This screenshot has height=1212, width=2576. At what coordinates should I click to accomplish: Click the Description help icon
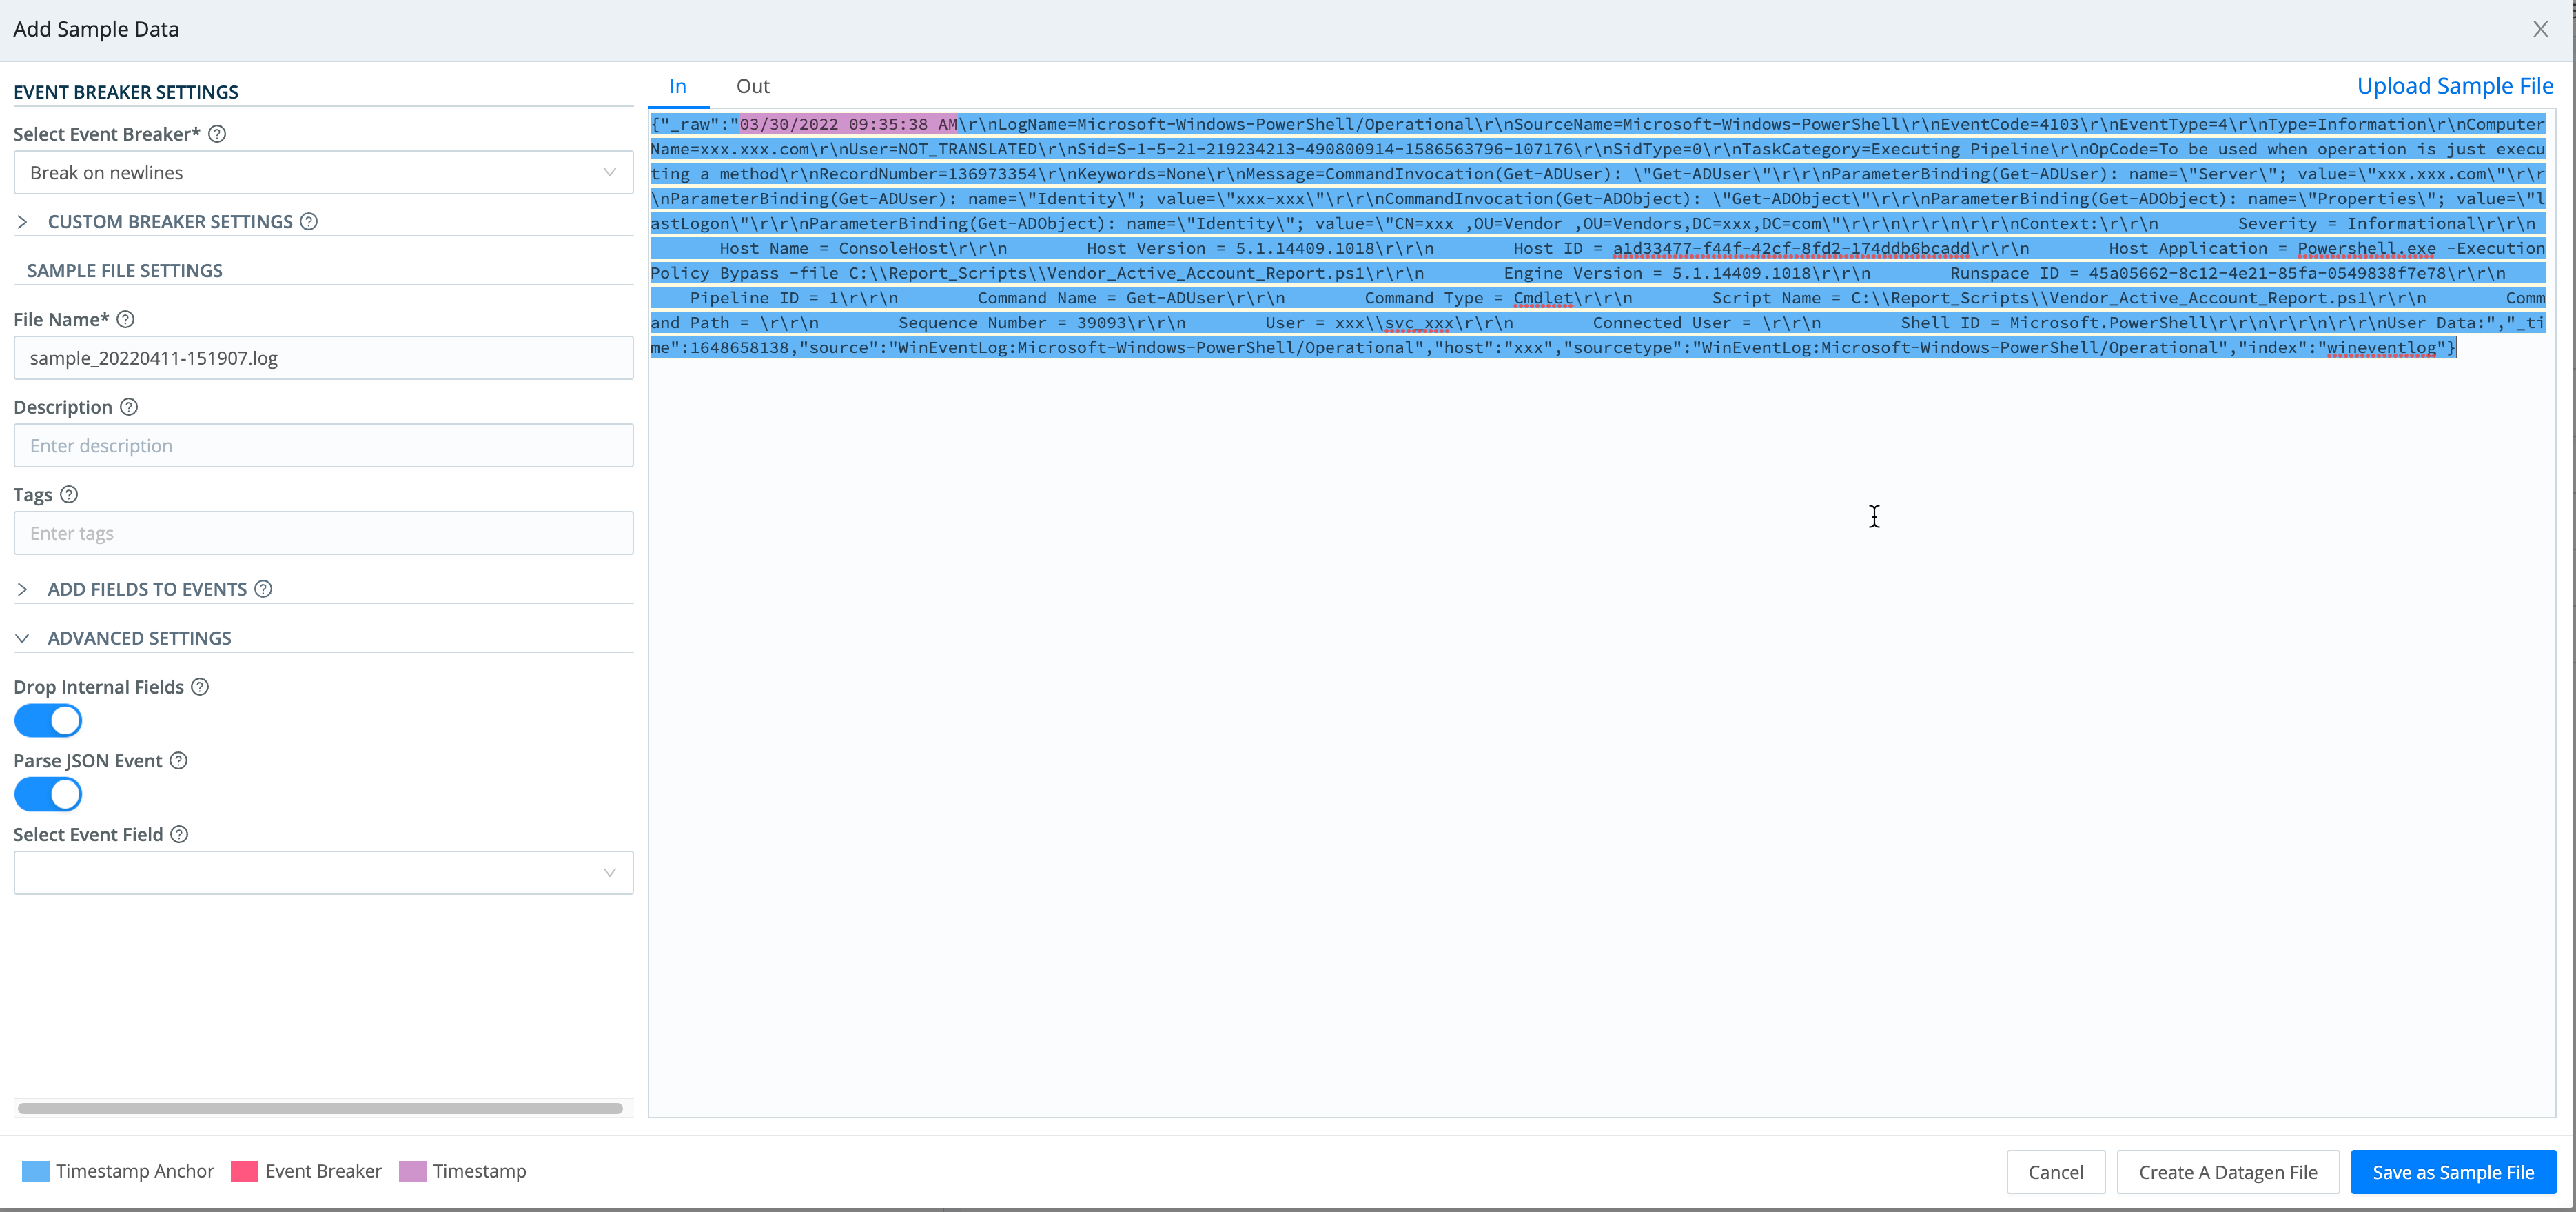click(129, 407)
